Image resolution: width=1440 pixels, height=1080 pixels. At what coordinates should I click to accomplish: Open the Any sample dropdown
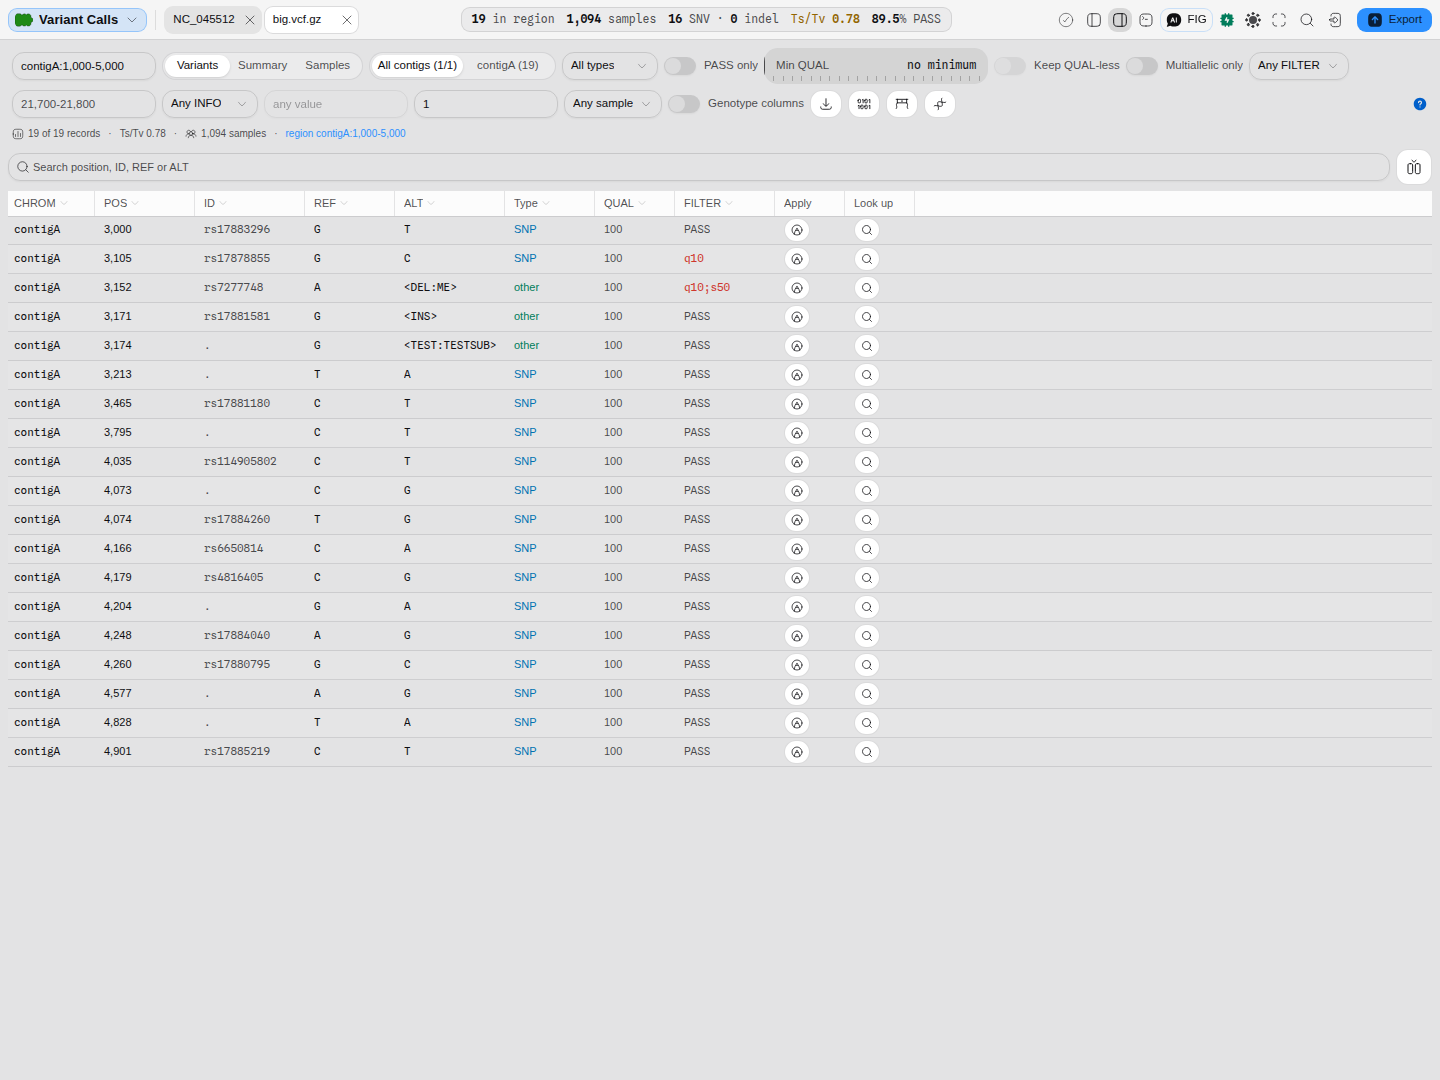coord(612,104)
